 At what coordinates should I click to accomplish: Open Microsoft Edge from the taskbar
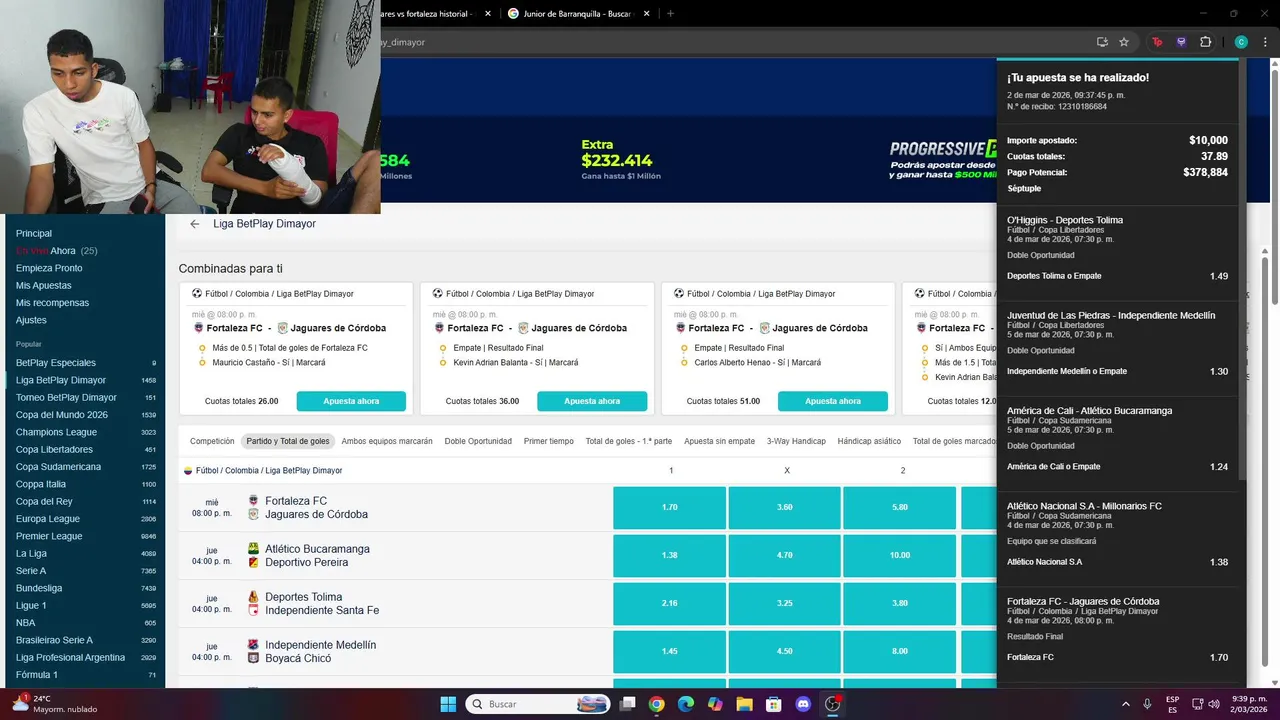(686, 704)
